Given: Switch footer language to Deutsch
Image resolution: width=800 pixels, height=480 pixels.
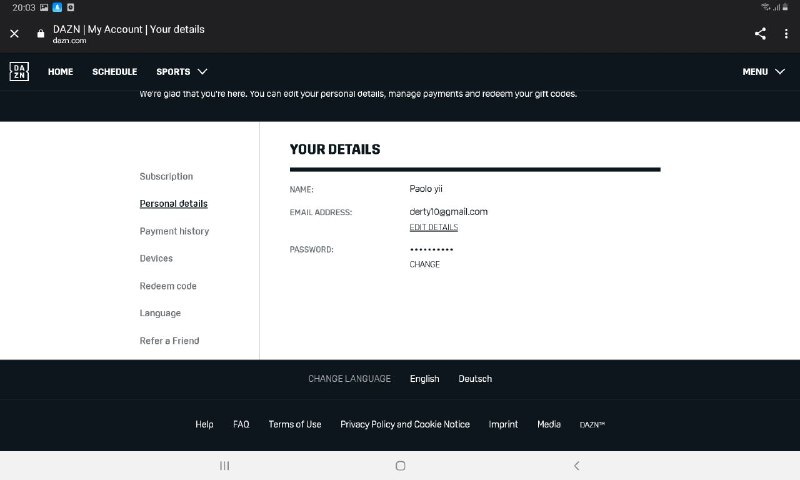Looking at the screenshot, I should (x=475, y=379).
